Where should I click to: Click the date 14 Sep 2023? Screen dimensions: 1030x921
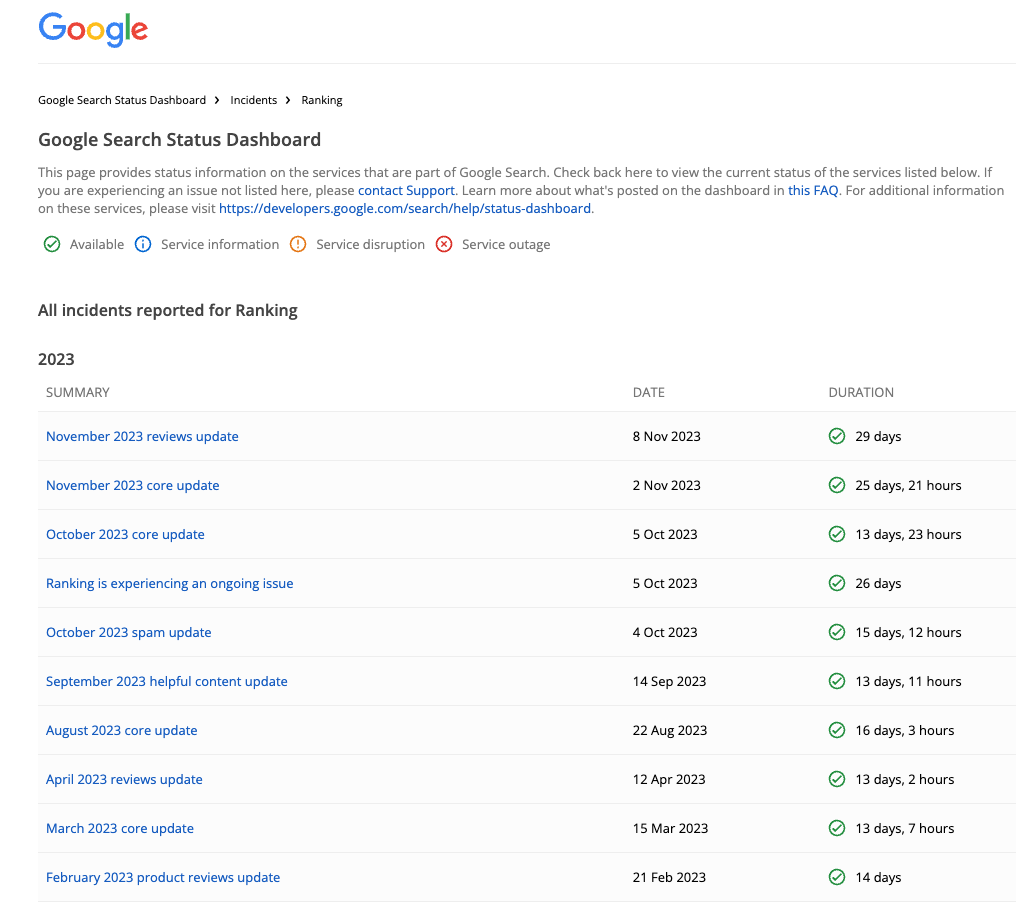(x=669, y=681)
